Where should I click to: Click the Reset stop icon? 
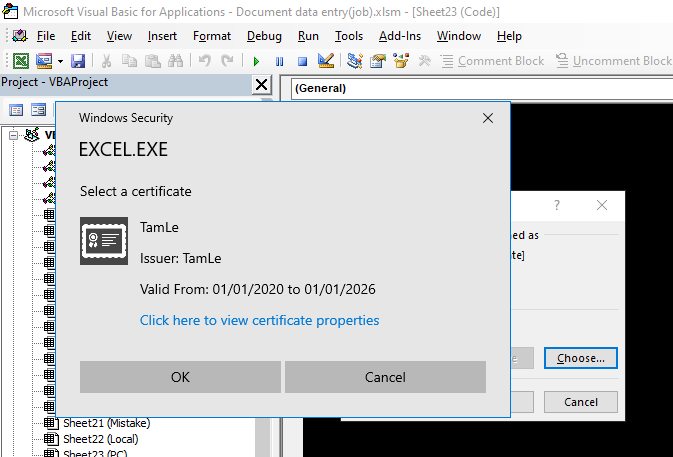(x=302, y=61)
